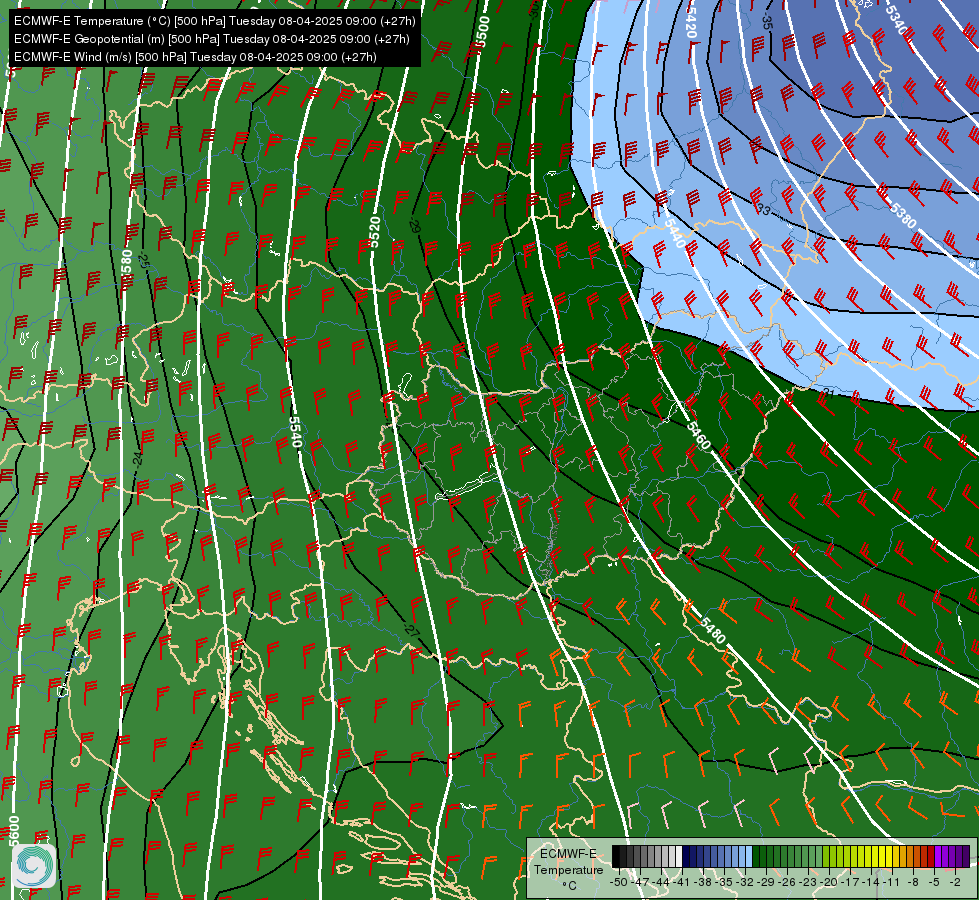Click the 5420 geopotential contour label
Viewport: 979px width, 900px height.
[691, 21]
